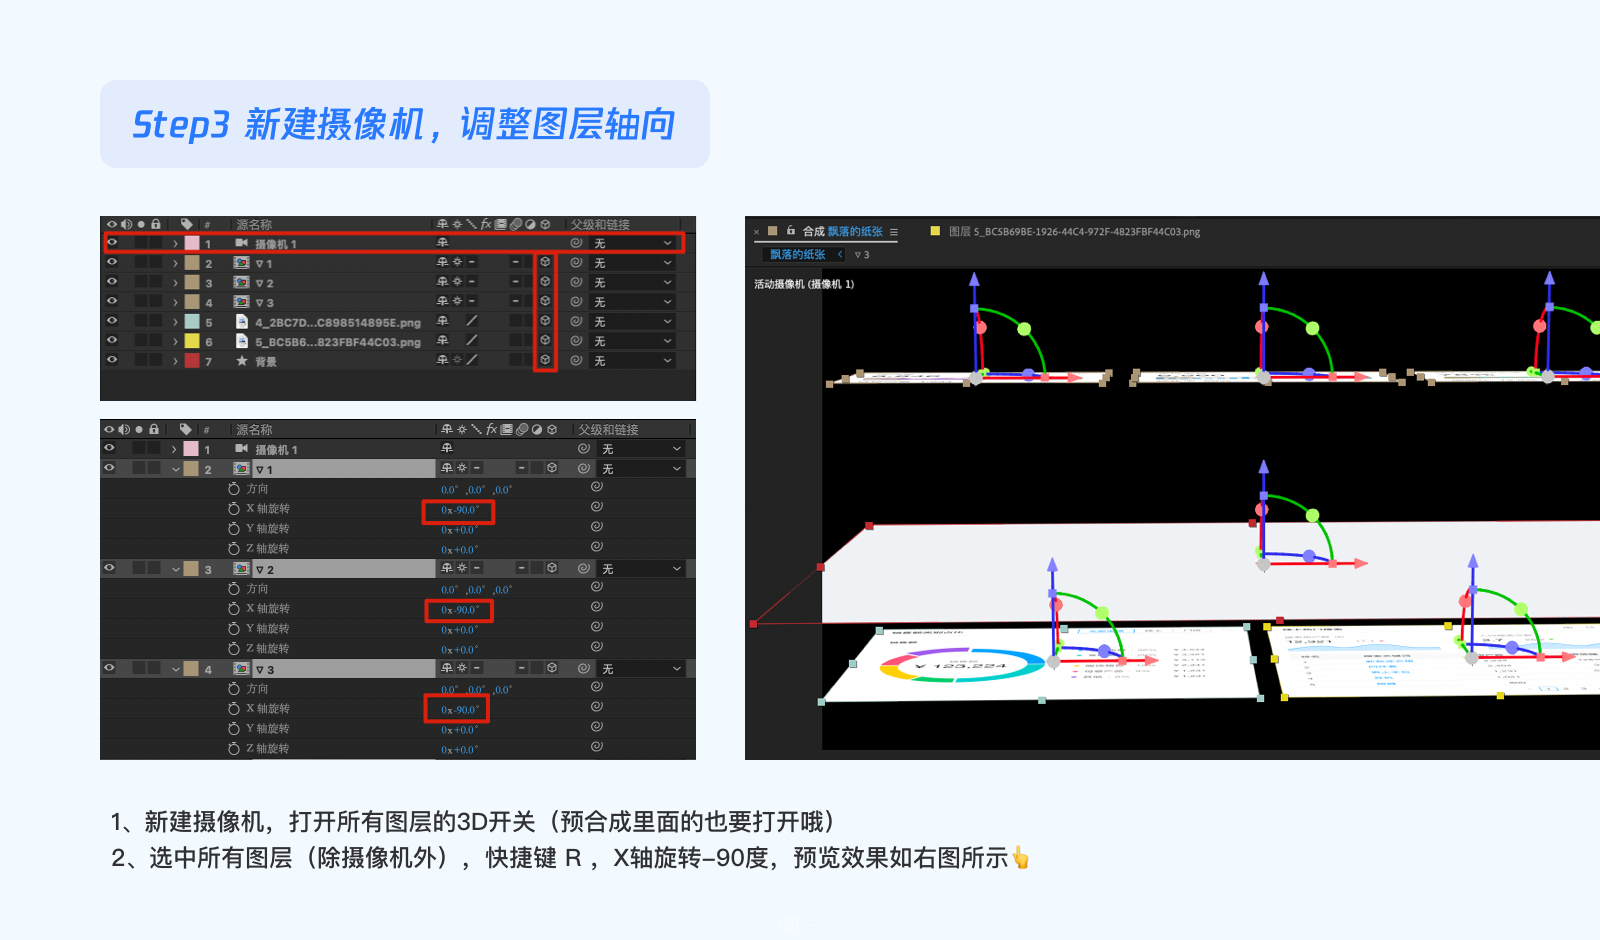Enable the 3D layer switch on 背景

545,360
